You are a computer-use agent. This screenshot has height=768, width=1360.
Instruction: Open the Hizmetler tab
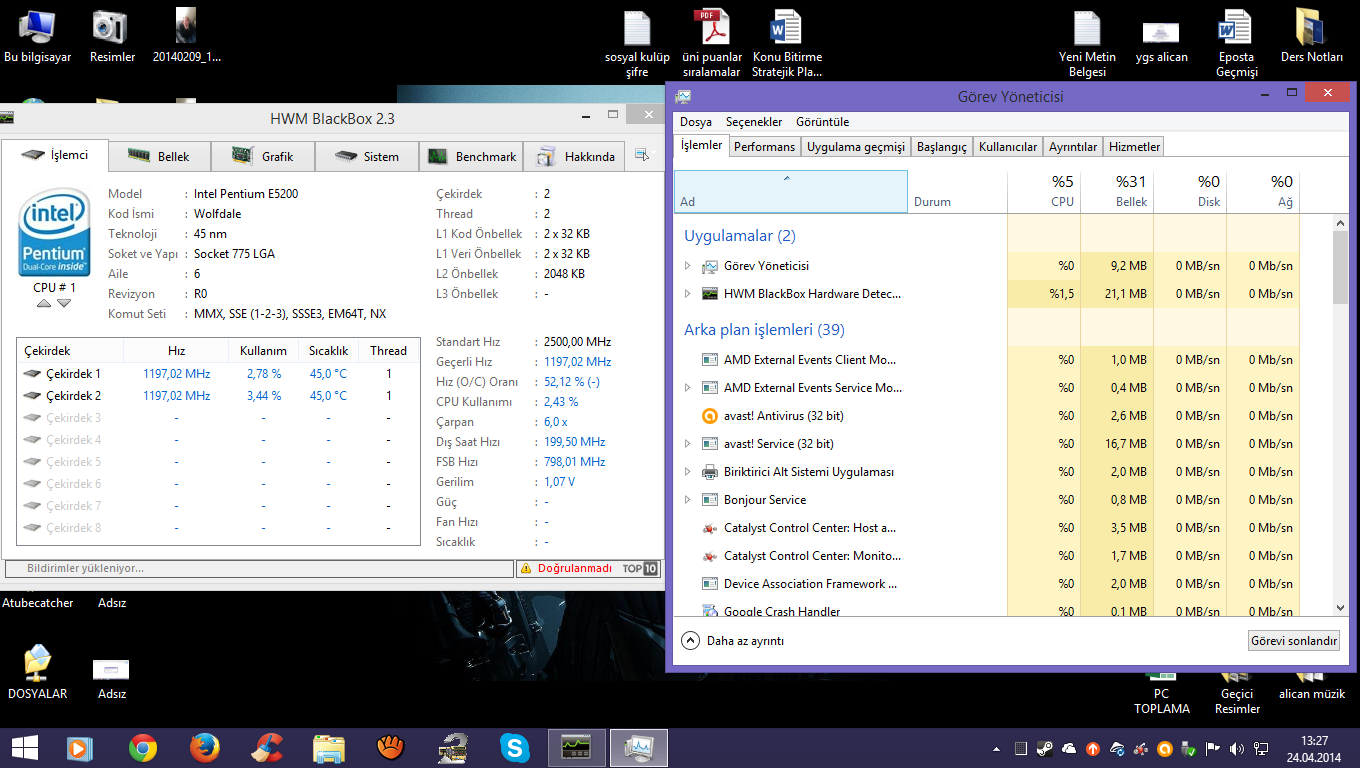point(1134,147)
